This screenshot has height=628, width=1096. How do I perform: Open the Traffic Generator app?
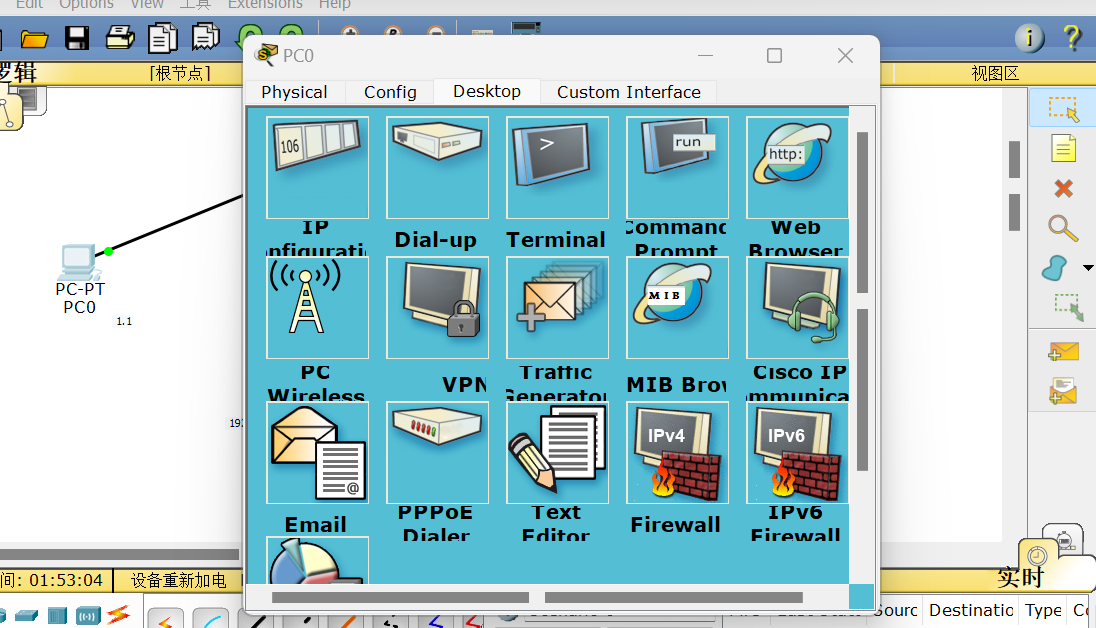point(557,308)
